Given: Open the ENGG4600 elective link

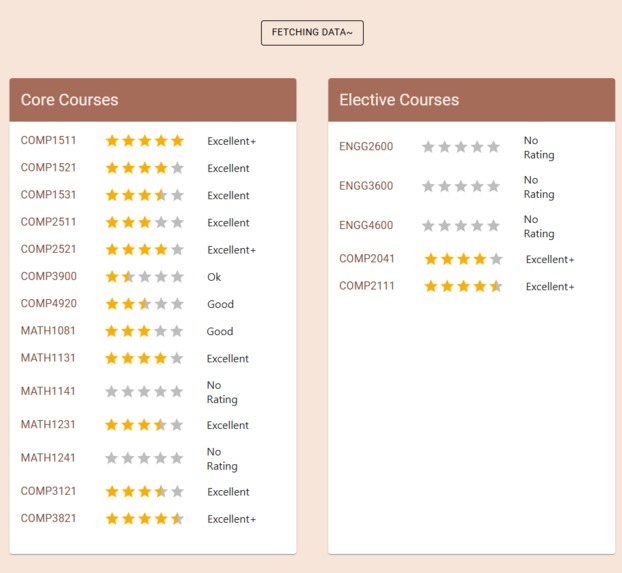Looking at the screenshot, I should coord(366,225).
